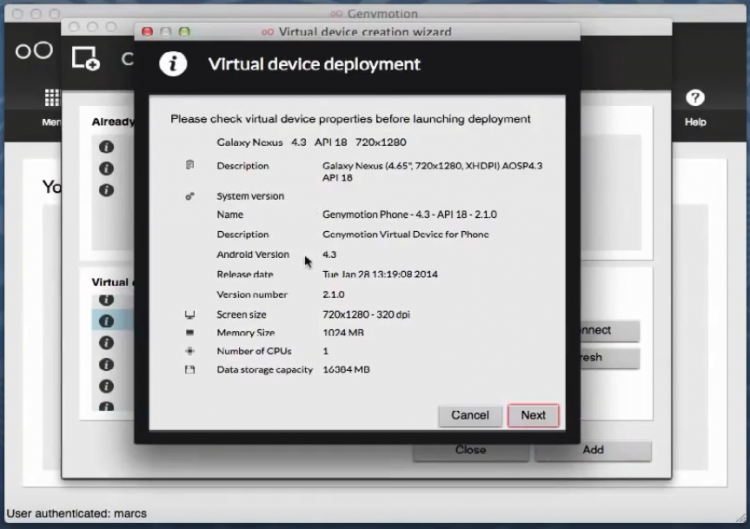Click the fifth info icon in the Virtual list
Screen dimensions: 750x529
pos(106,386)
